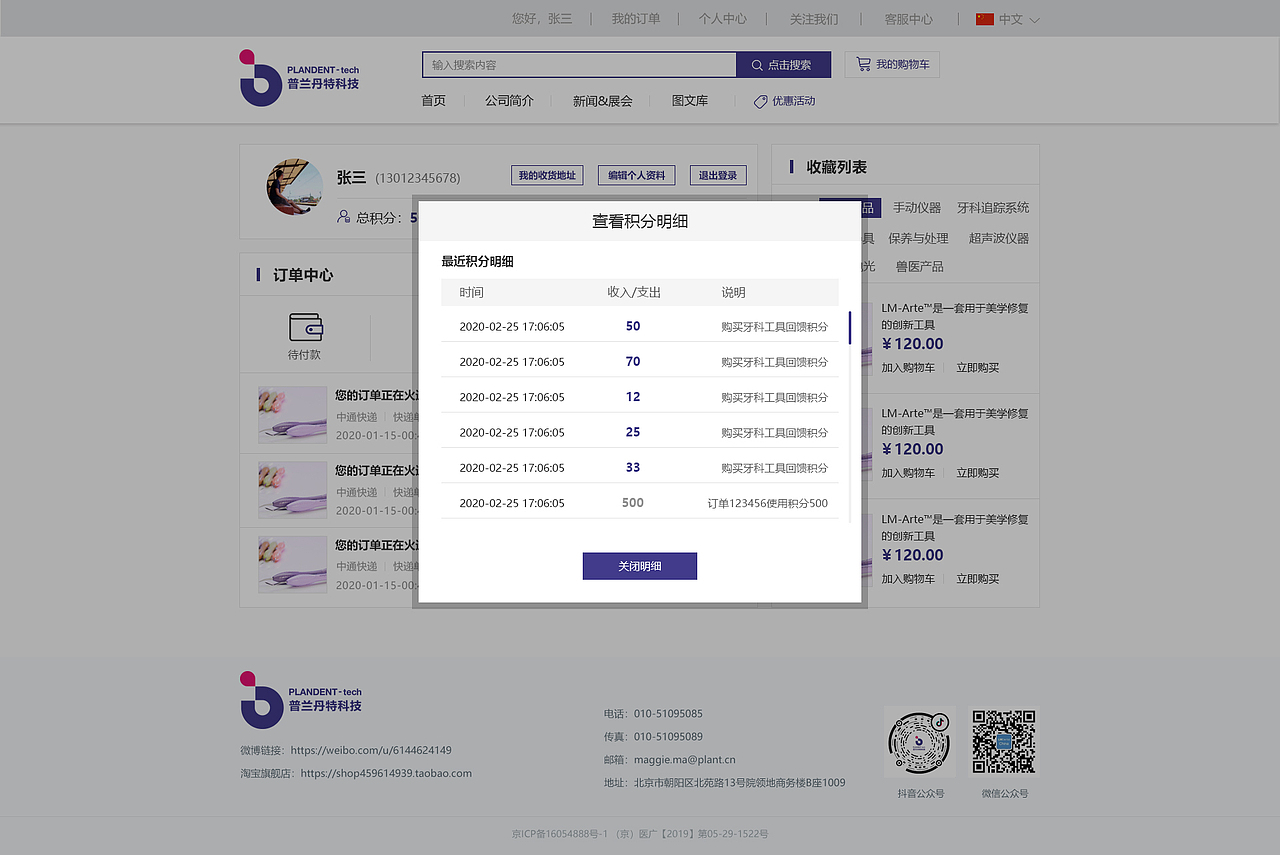Viewport: 1280px width, 855px height.
Task: Click the 普兰丹特科技 Plandent logo
Action: coord(298,78)
